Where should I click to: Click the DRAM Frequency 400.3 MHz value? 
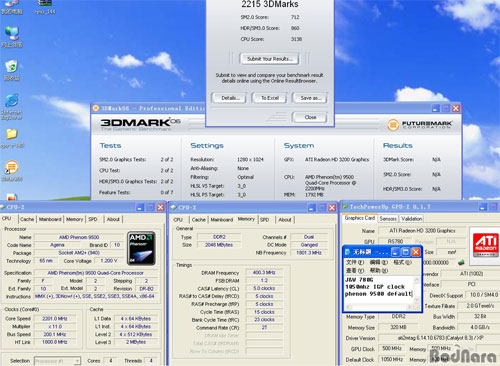coord(264,273)
